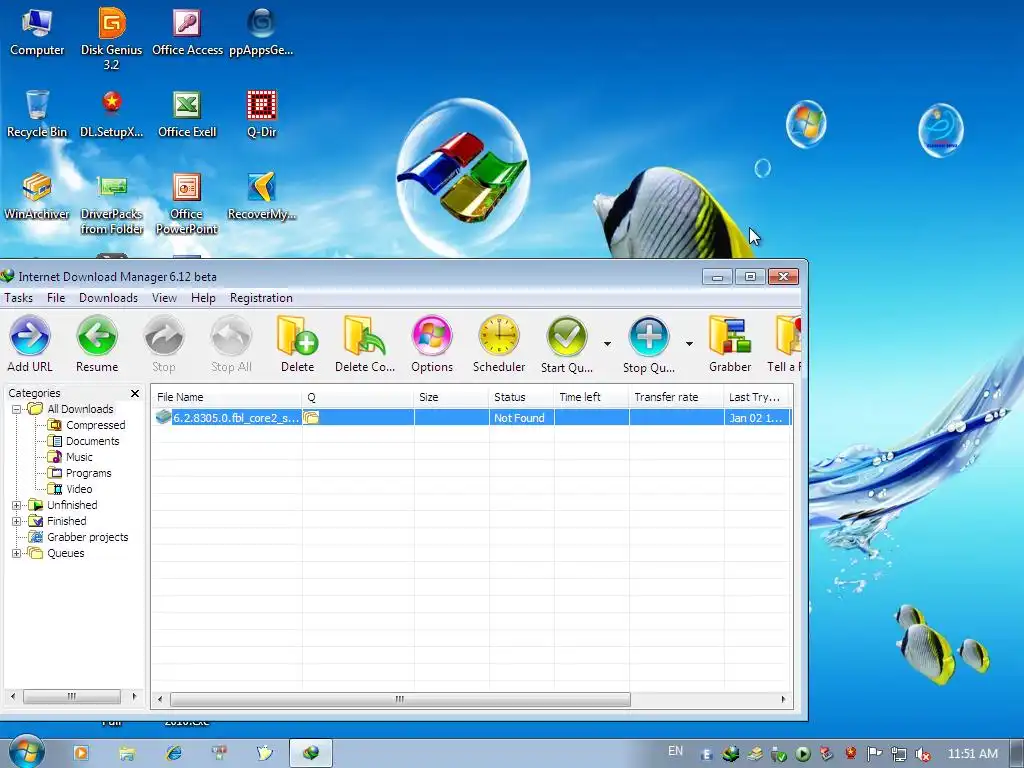The image size is (1024, 768).
Task: Open Start Queue dropdown arrow
Action: tap(607, 344)
